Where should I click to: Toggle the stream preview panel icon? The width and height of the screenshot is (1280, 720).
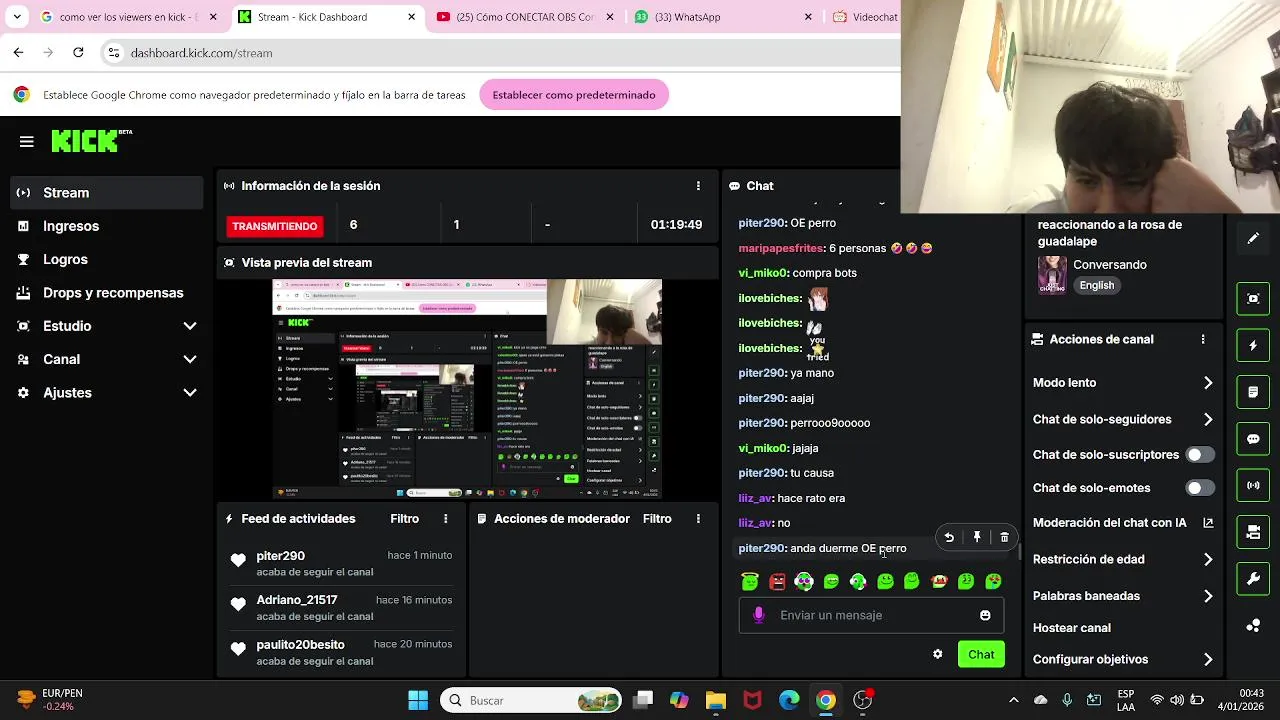tap(1253, 298)
